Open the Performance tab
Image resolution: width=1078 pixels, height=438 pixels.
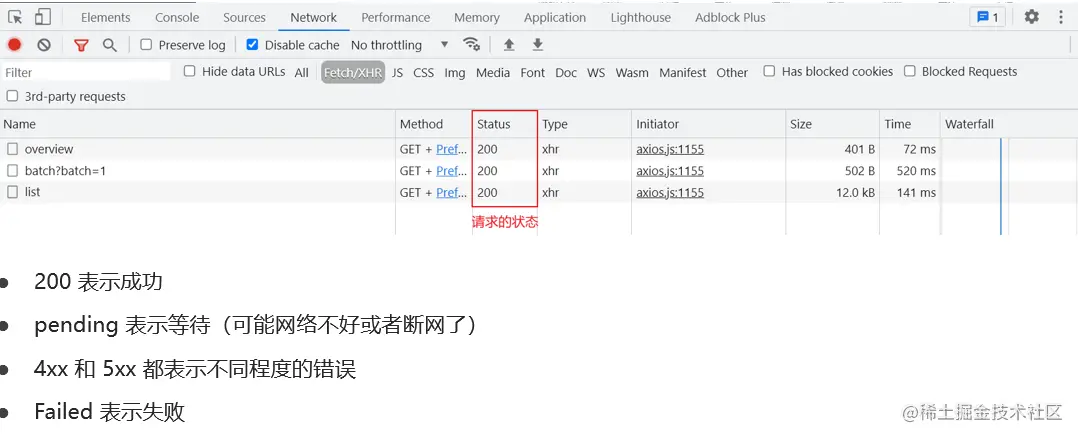(x=395, y=17)
